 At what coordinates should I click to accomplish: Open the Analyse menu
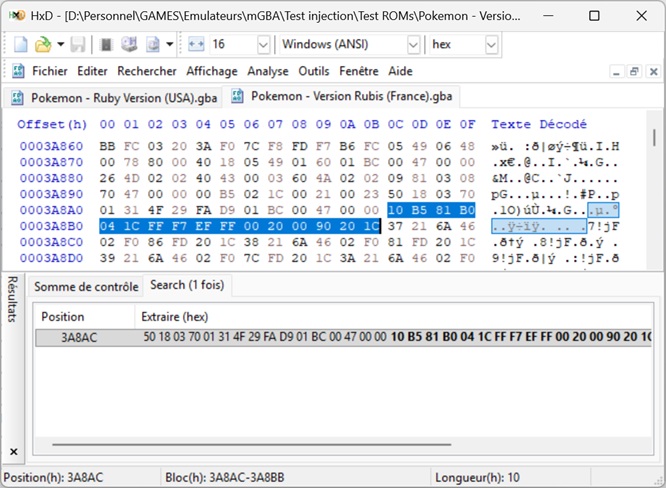[267, 72]
